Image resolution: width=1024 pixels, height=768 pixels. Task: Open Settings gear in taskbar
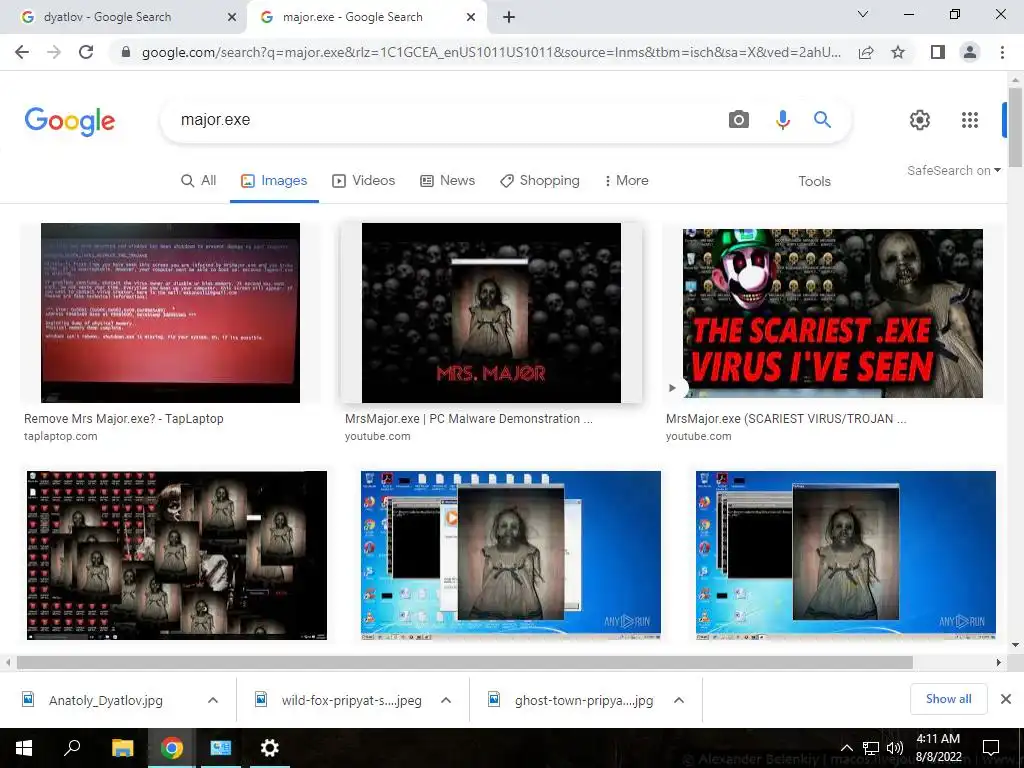click(x=270, y=748)
